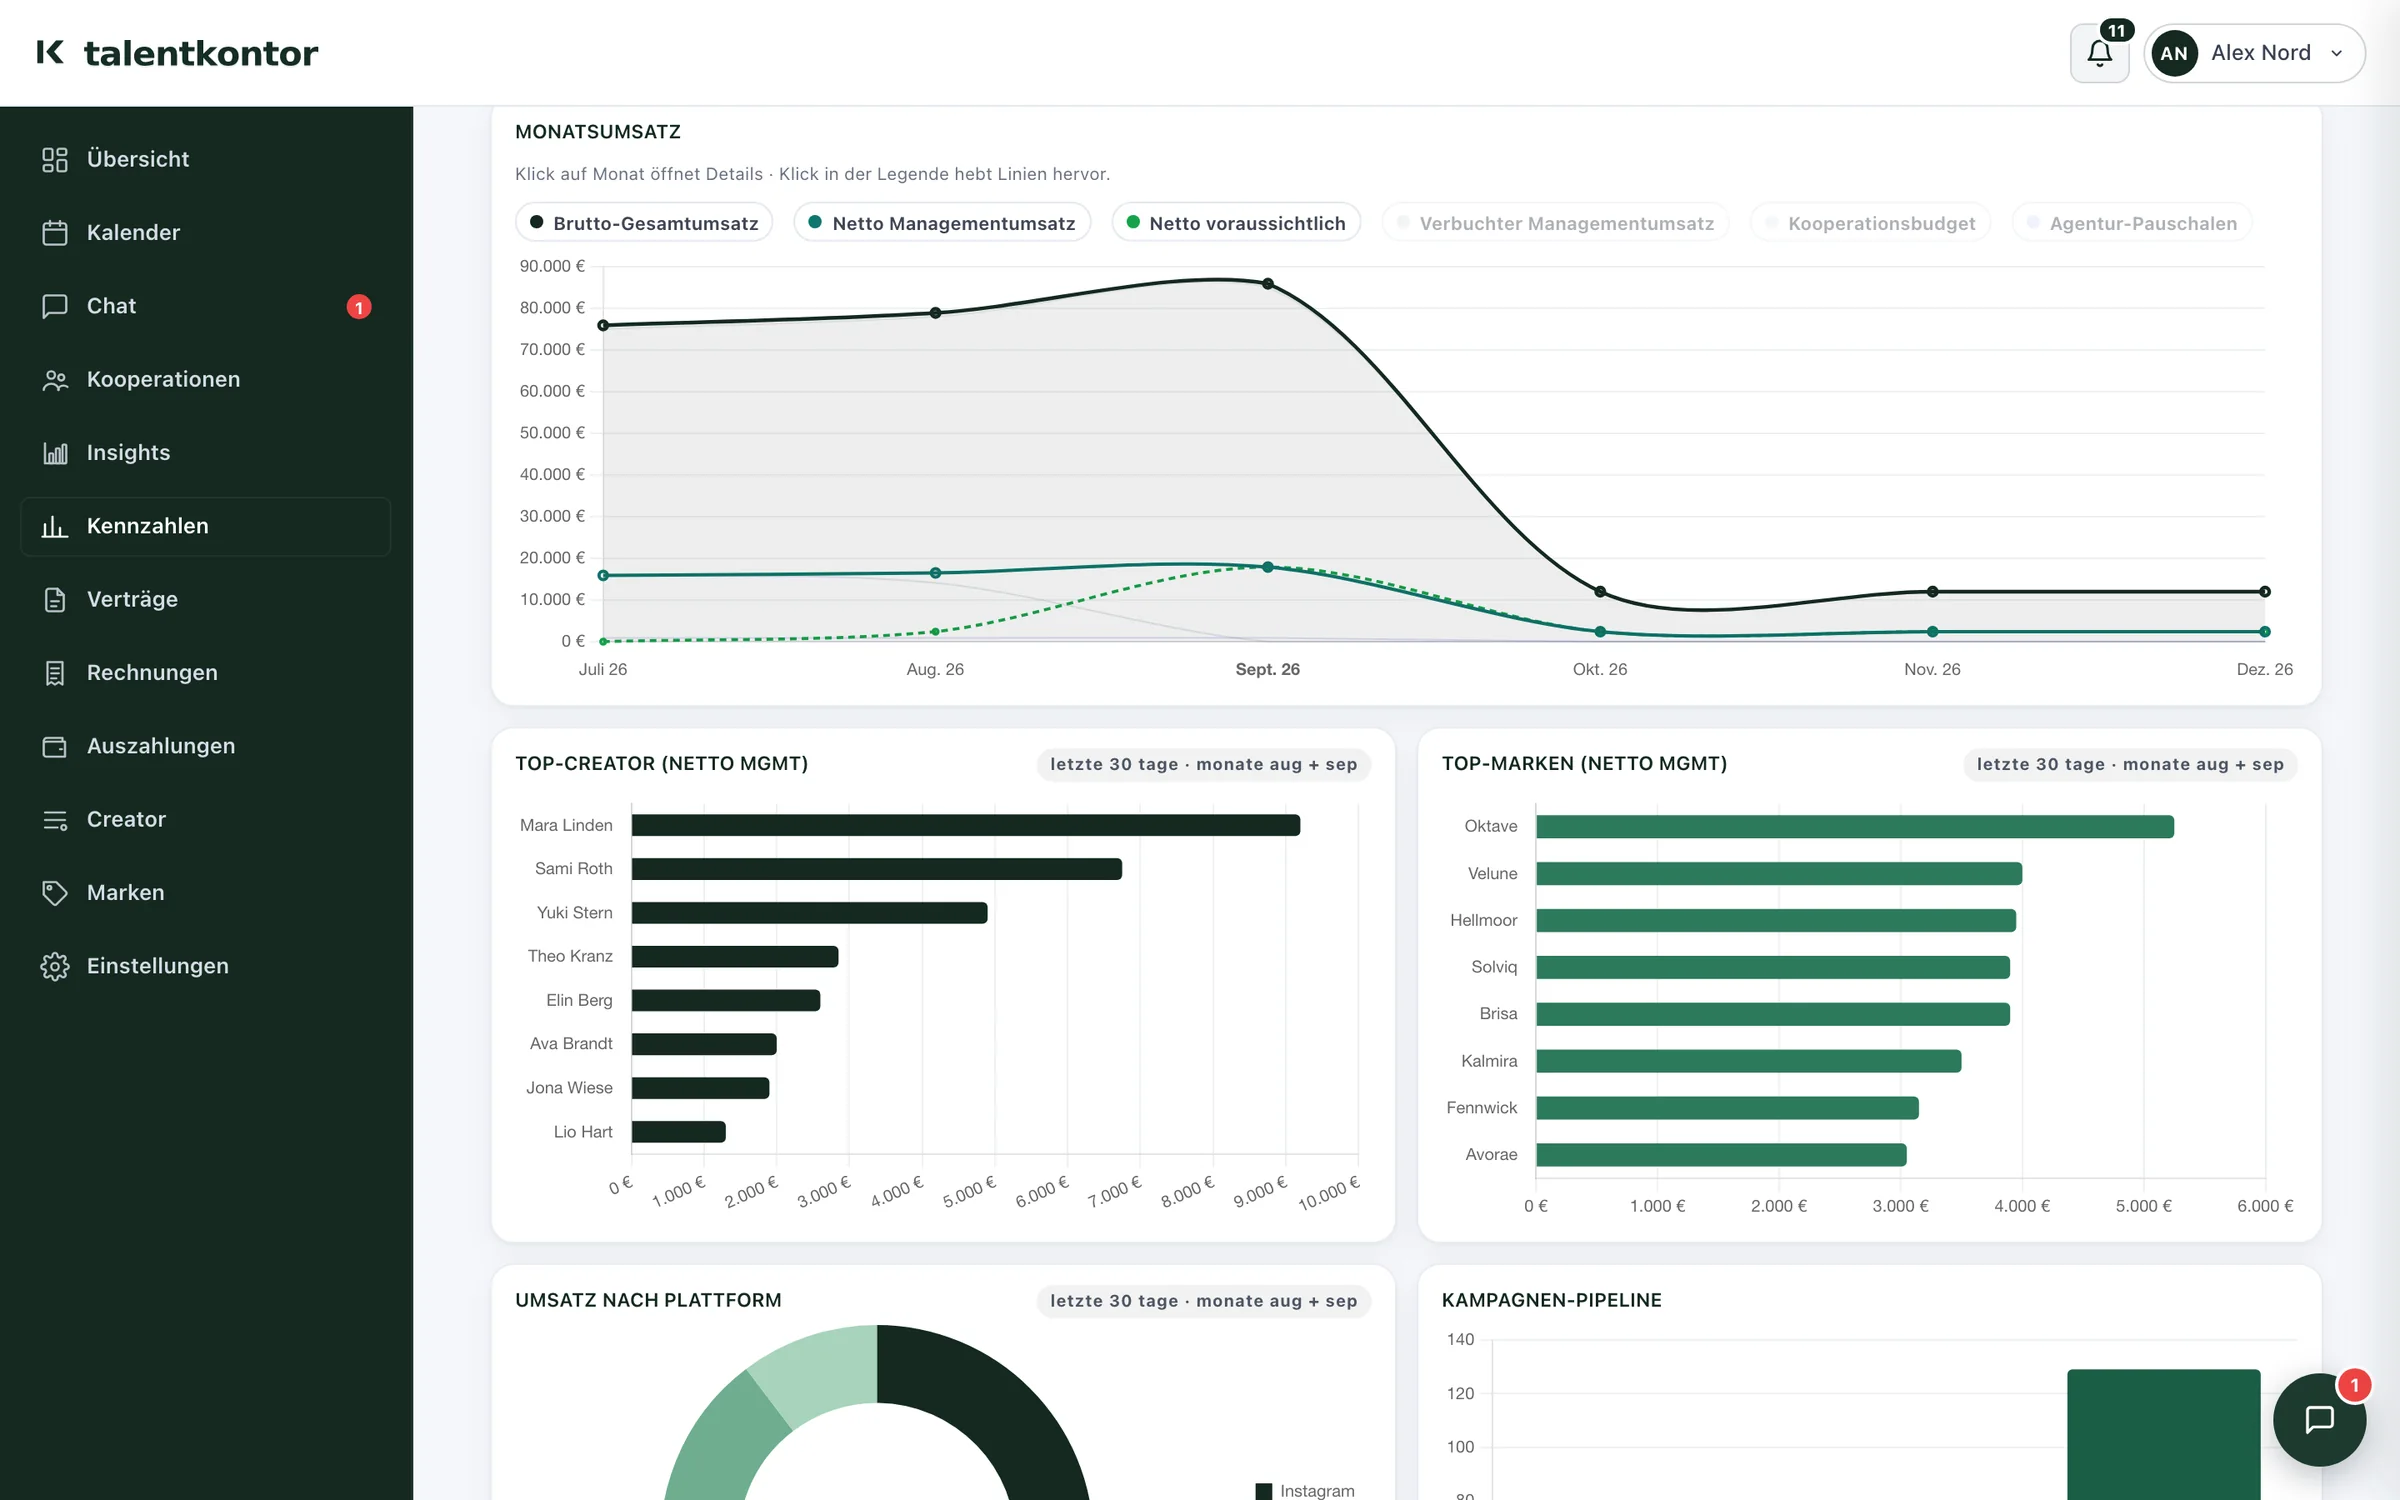Image resolution: width=2400 pixels, height=1500 pixels.
Task: Click the Instagram legend entry
Action: [x=1305, y=1490]
